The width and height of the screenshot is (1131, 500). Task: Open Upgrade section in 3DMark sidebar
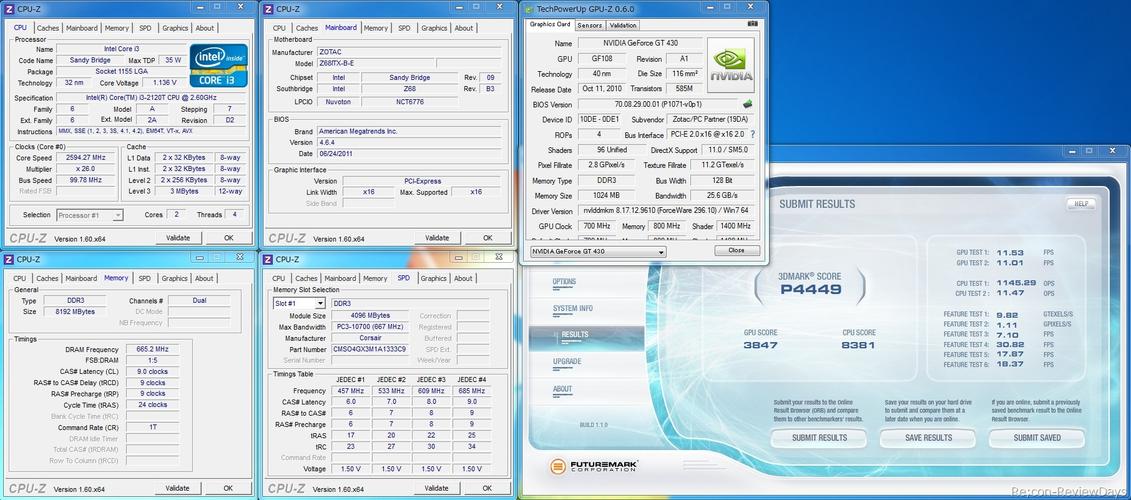tap(567, 361)
